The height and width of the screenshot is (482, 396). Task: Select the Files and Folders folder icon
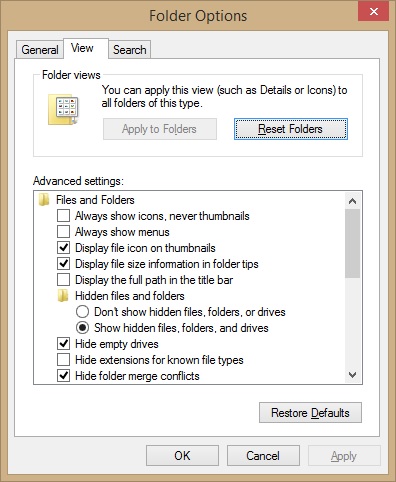click(x=44, y=200)
